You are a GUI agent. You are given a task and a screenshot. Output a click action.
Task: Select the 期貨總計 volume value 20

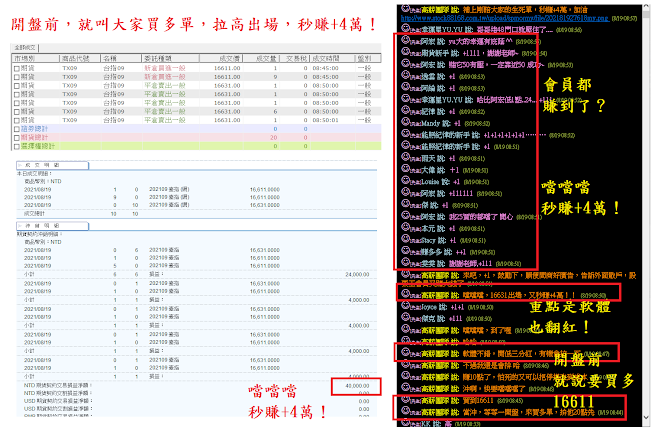click(274, 138)
